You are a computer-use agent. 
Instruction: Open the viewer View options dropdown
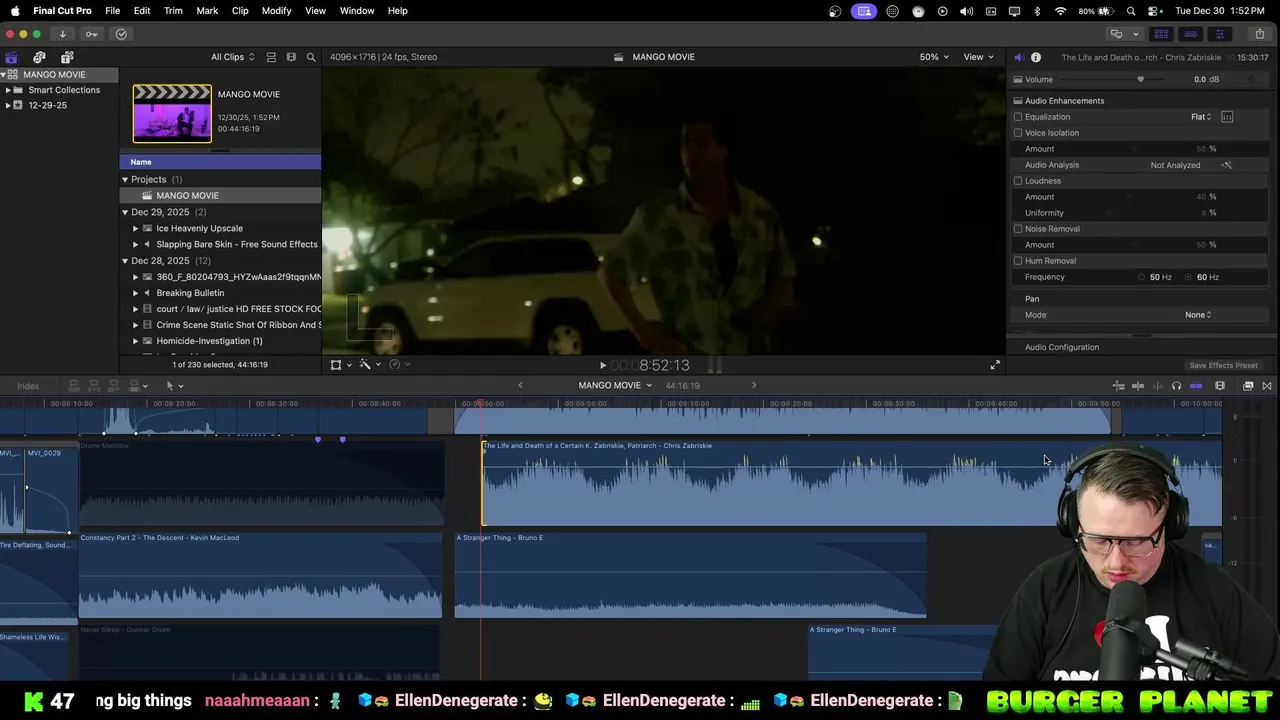click(x=978, y=57)
